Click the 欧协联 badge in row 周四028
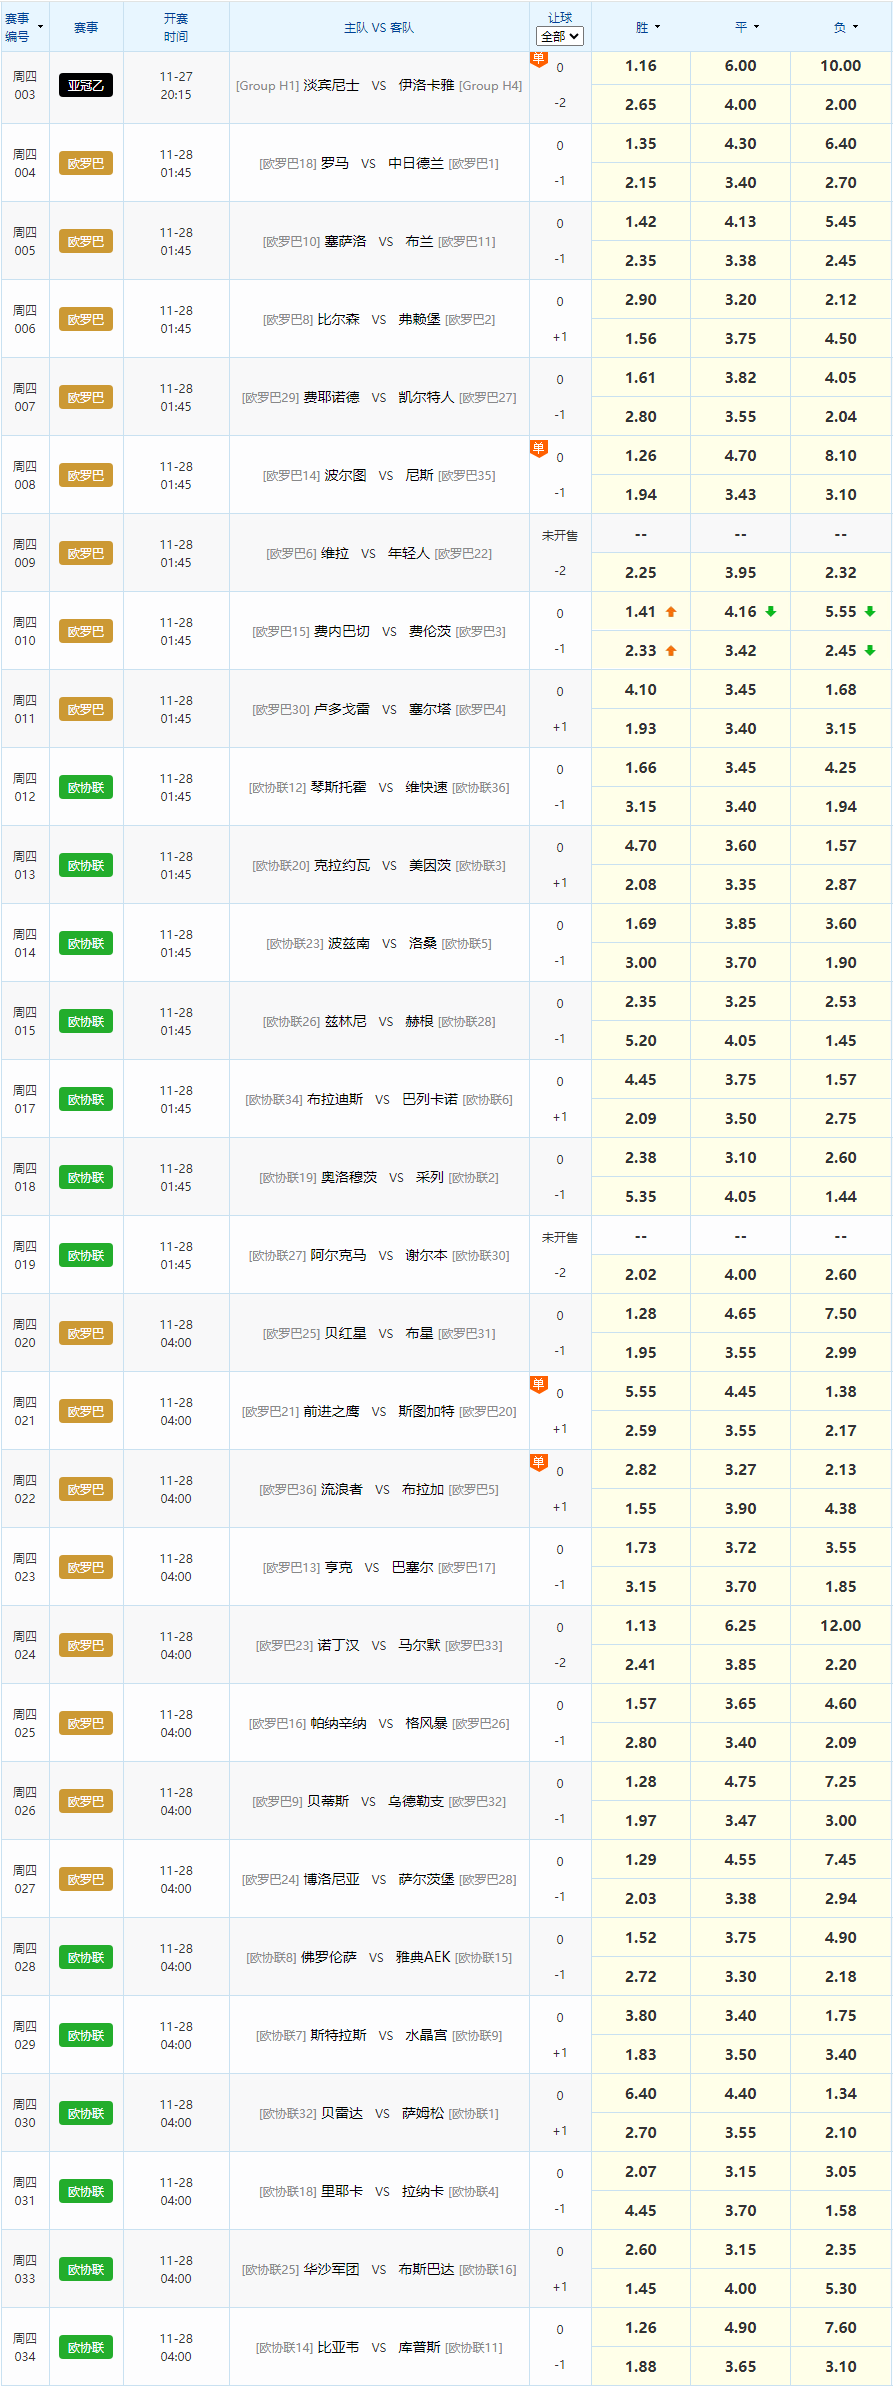The image size is (893, 2386). pos(86,1957)
